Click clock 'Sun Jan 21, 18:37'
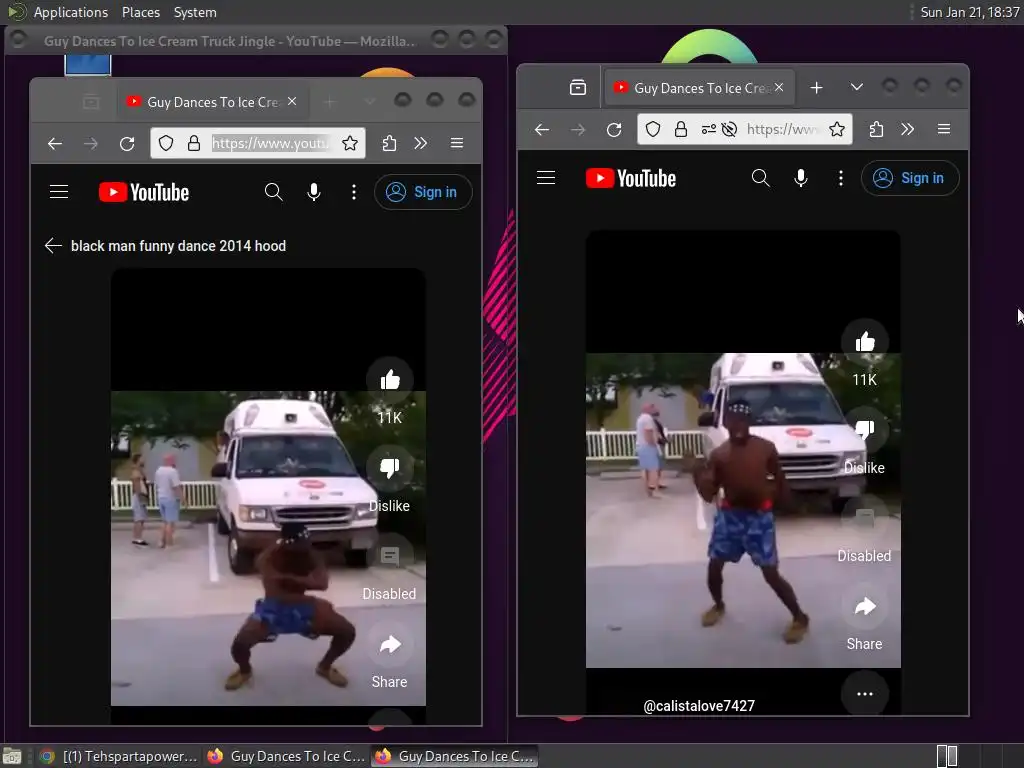1024x768 pixels. coord(969,12)
